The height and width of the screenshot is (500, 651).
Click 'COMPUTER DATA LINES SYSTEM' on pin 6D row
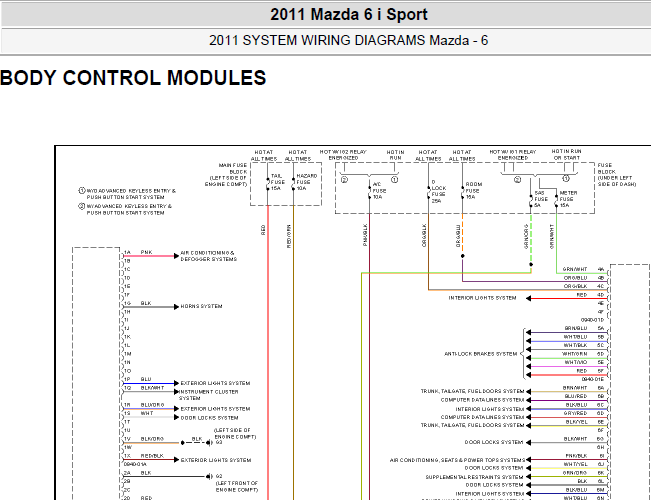pyautogui.click(x=482, y=417)
